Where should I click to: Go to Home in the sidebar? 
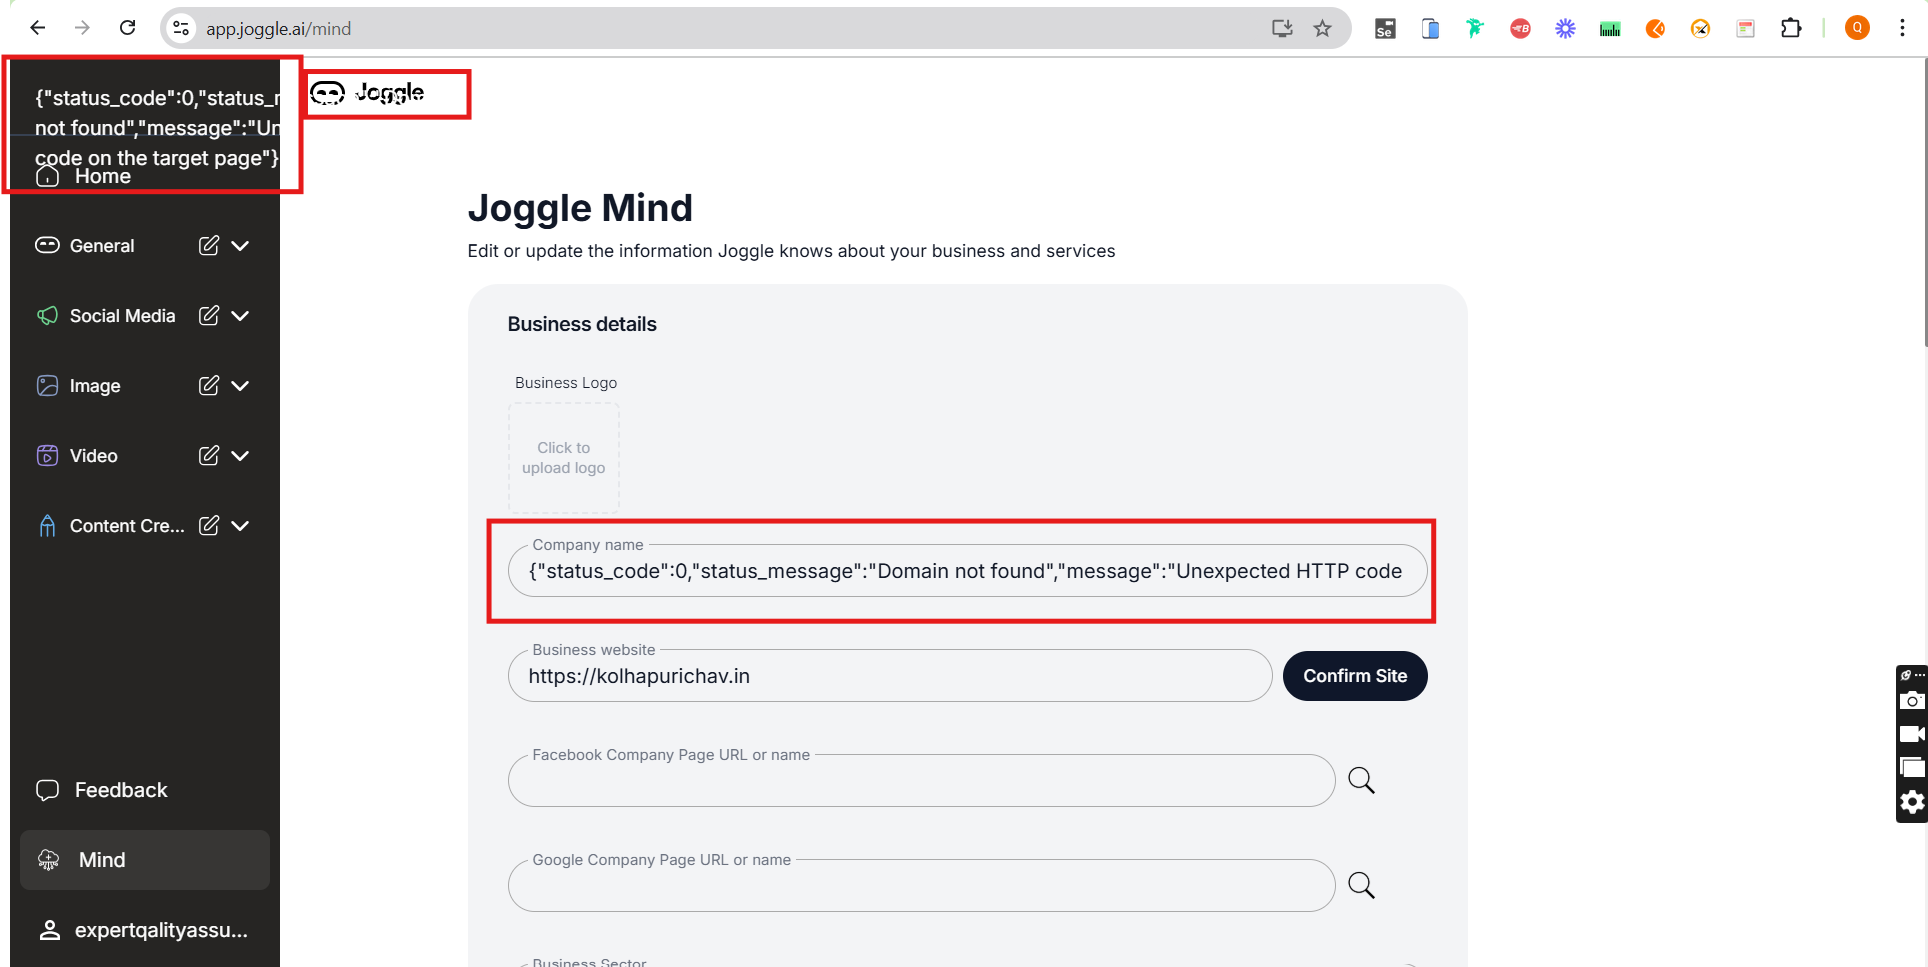tap(102, 177)
